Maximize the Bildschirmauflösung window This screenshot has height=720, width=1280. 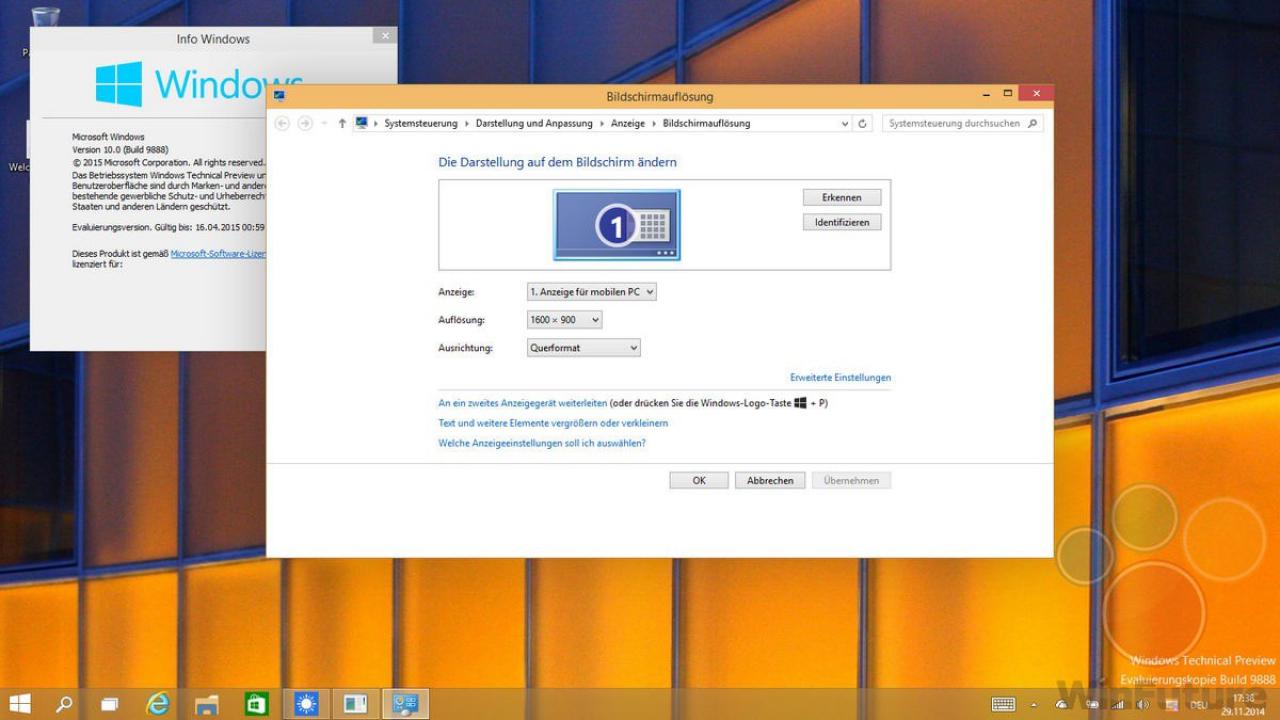coord(1007,94)
